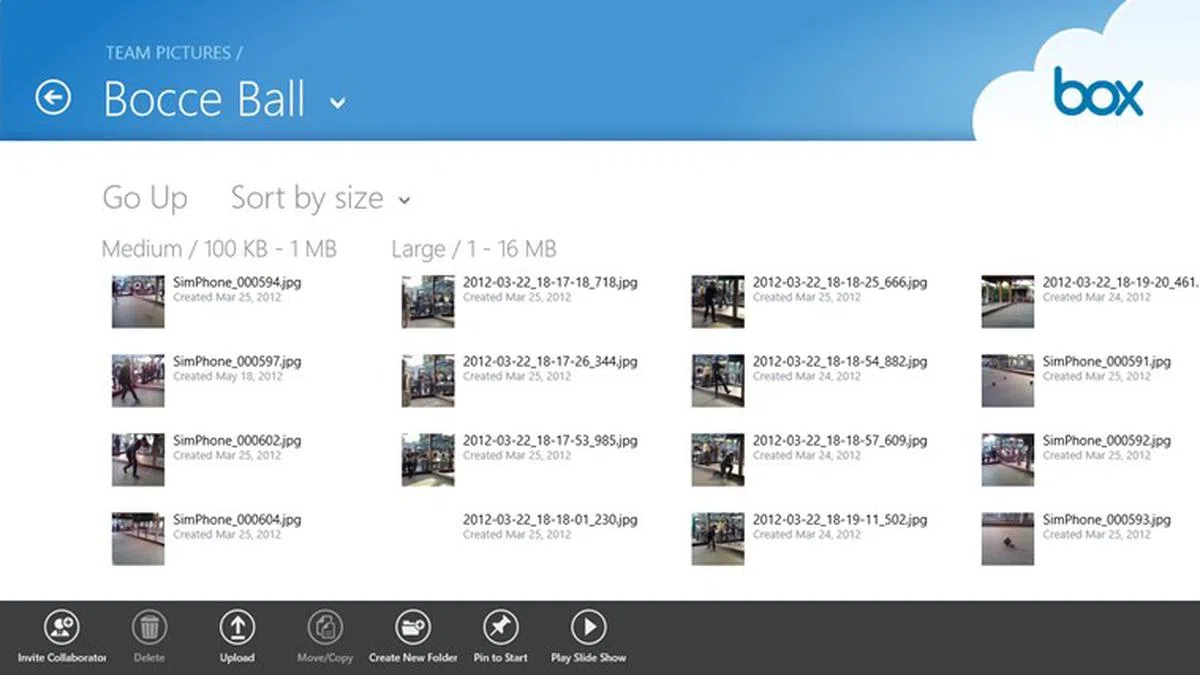Start Play Slide Show
The image size is (1200, 675).
(588, 628)
